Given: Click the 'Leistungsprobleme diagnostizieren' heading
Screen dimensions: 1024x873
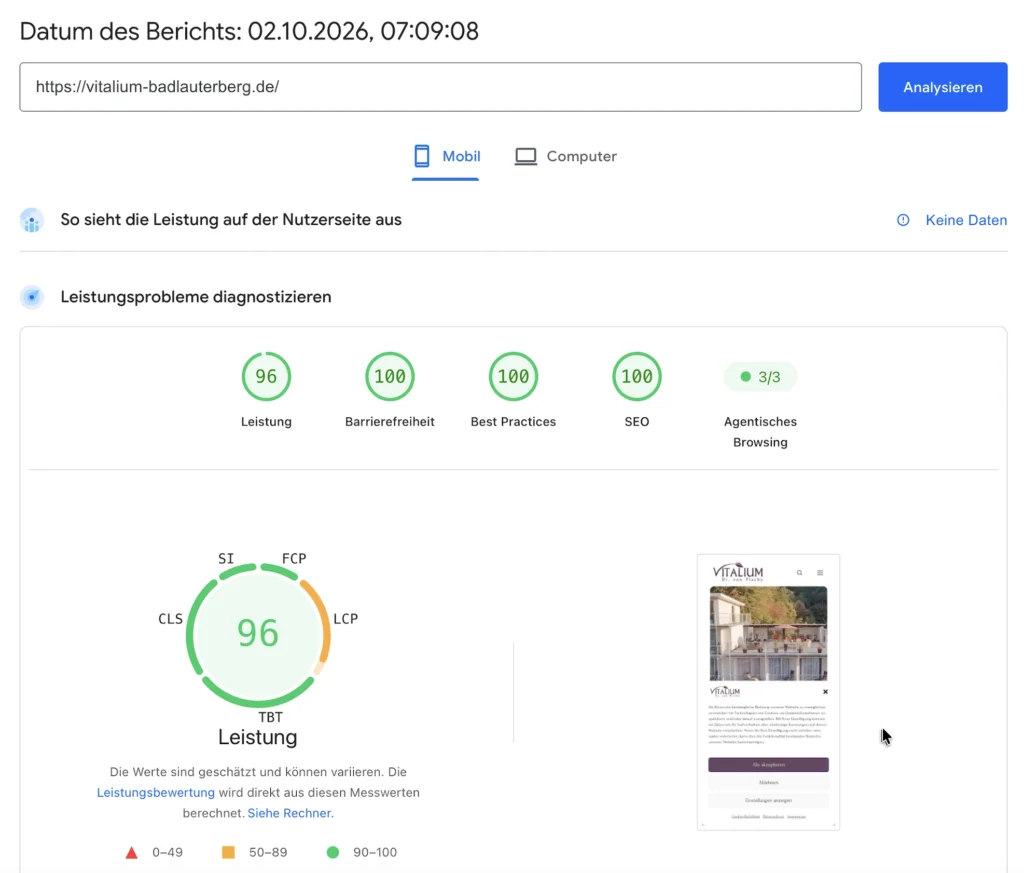Looking at the screenshot, I should 196,297.
